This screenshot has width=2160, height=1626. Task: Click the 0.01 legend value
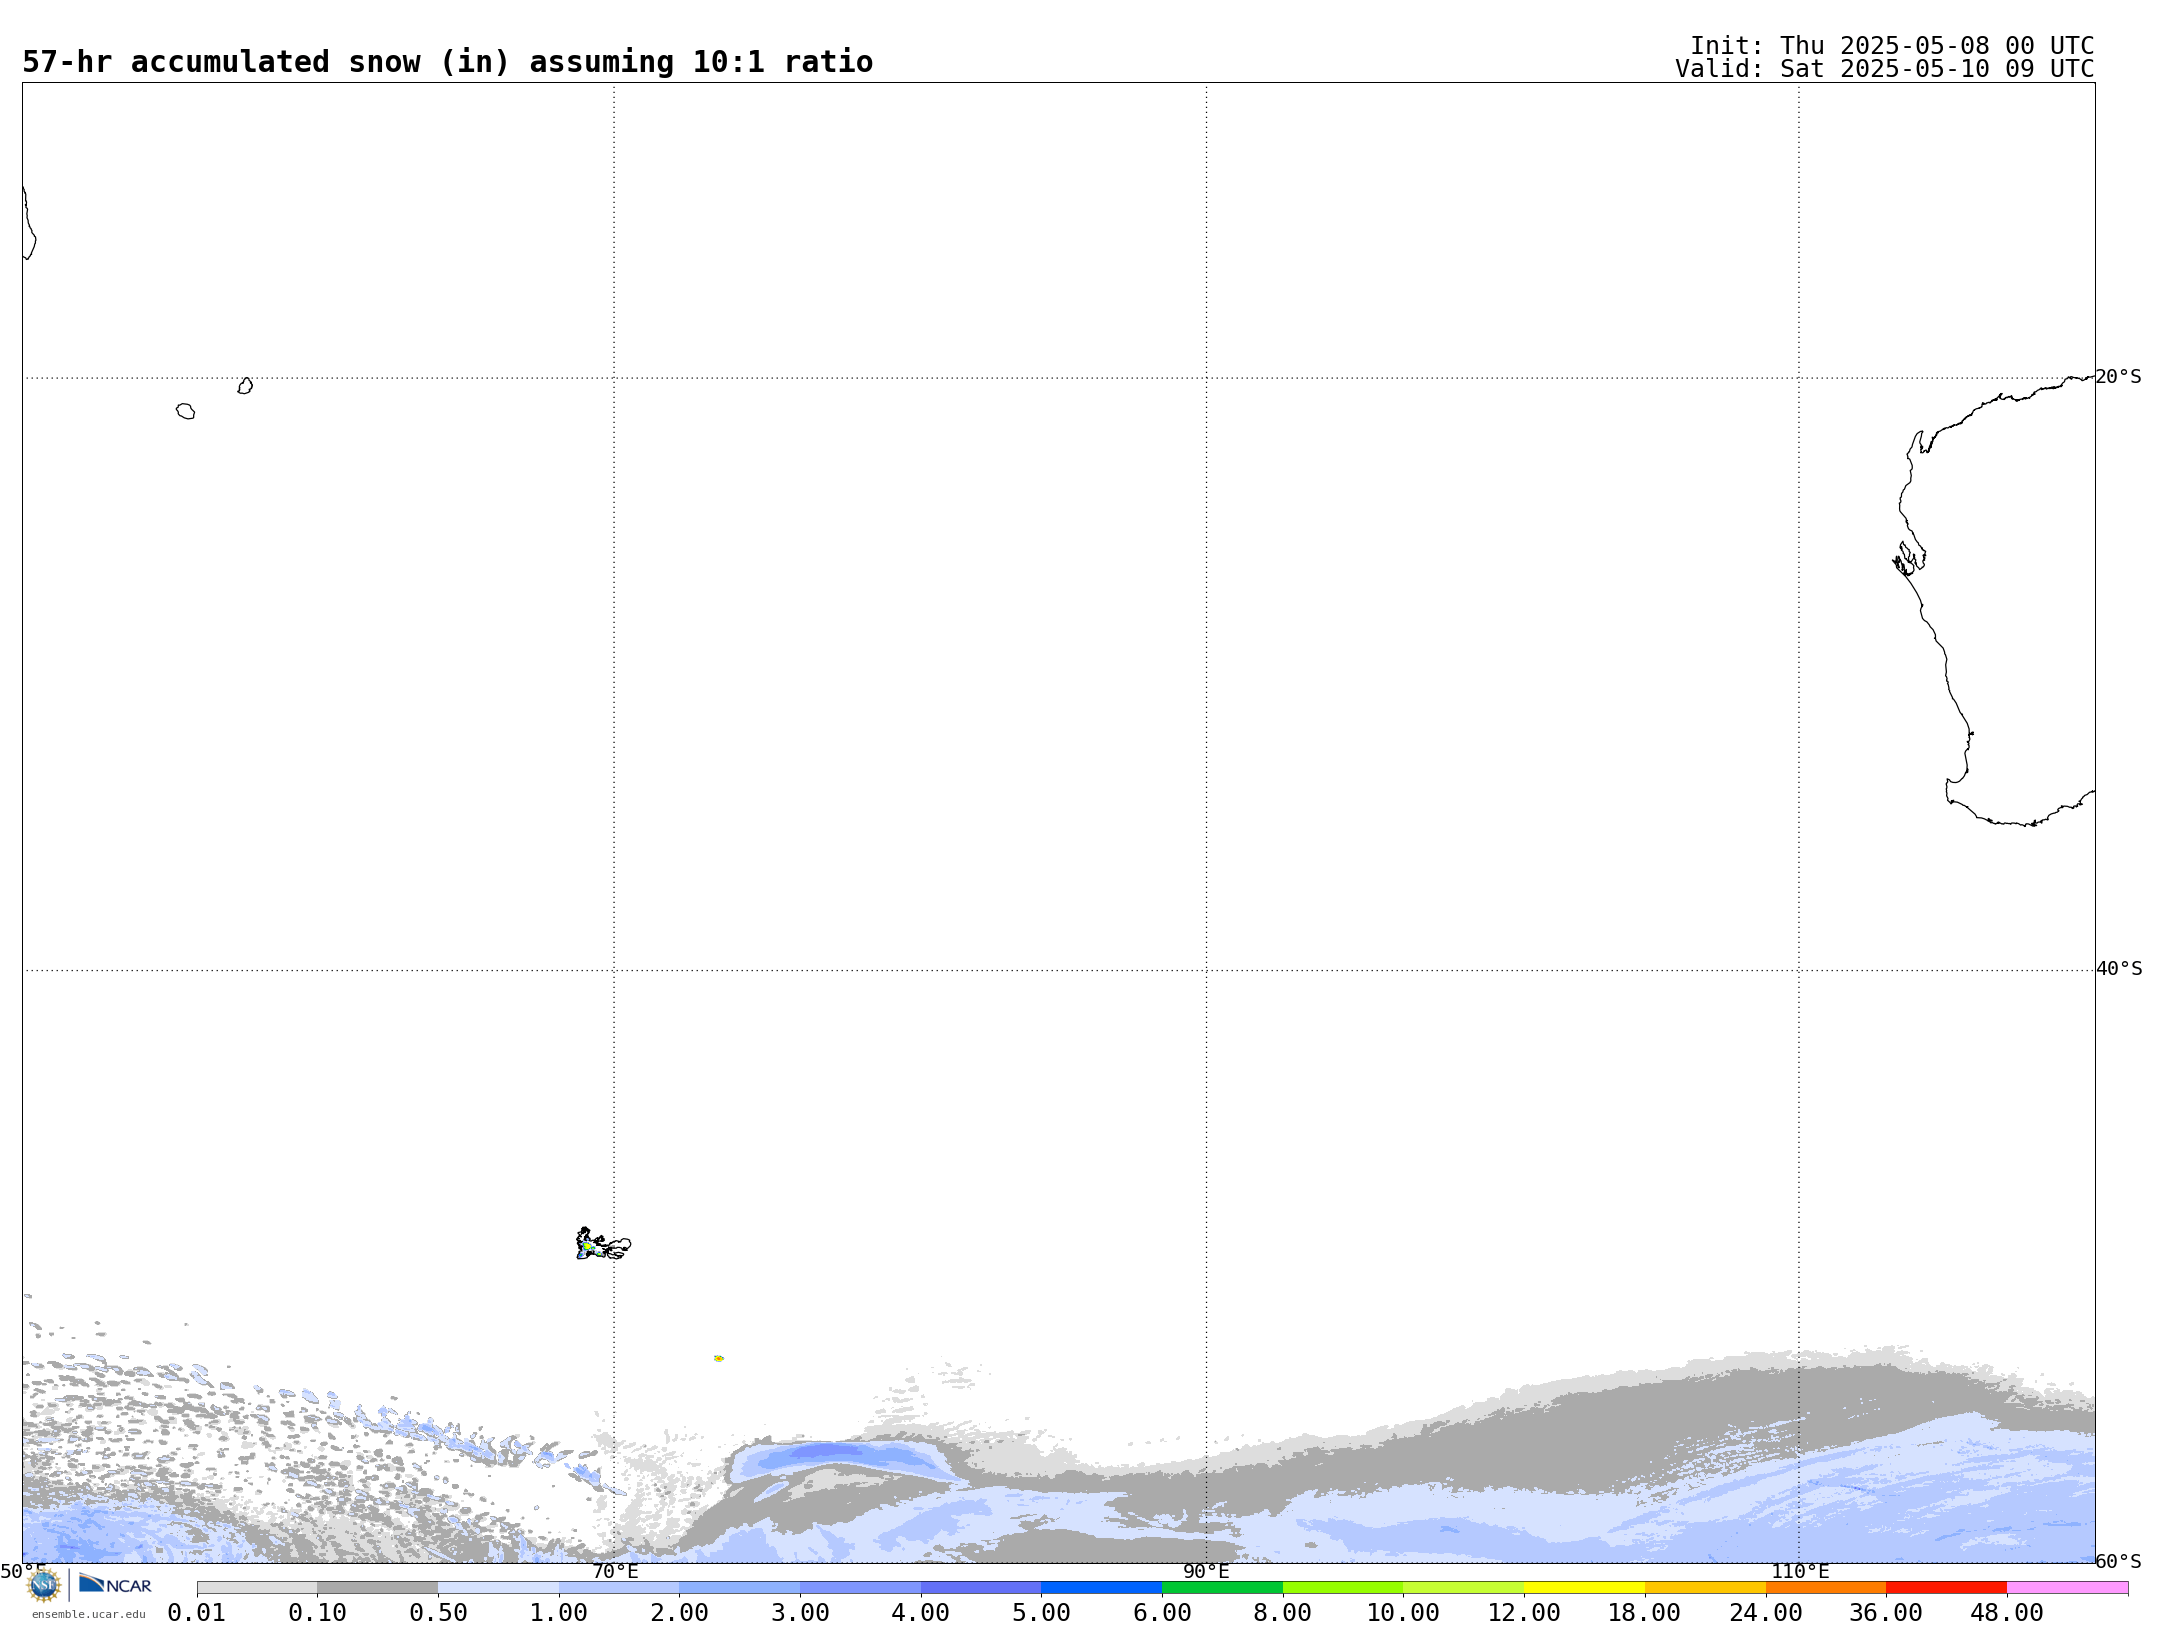pyautogui.click(x=197, y=1613)
